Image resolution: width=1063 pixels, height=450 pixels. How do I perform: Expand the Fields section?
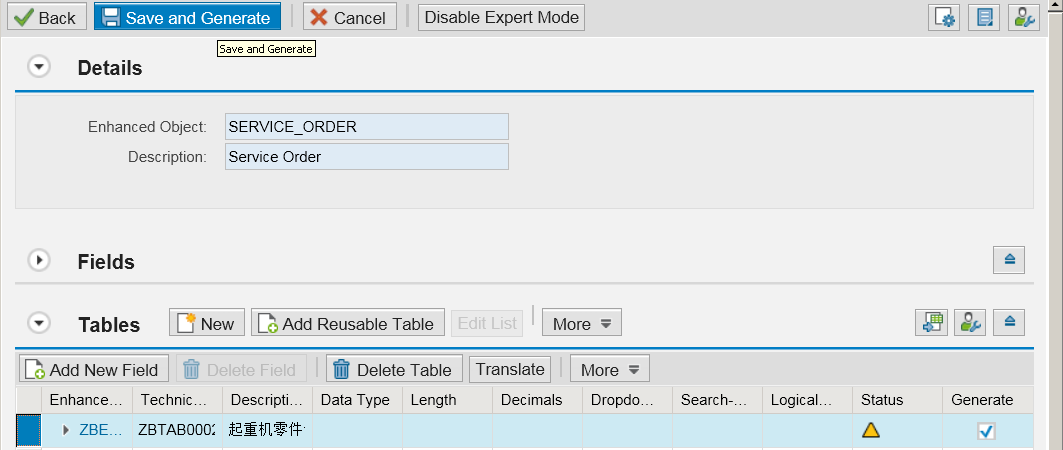39,260
